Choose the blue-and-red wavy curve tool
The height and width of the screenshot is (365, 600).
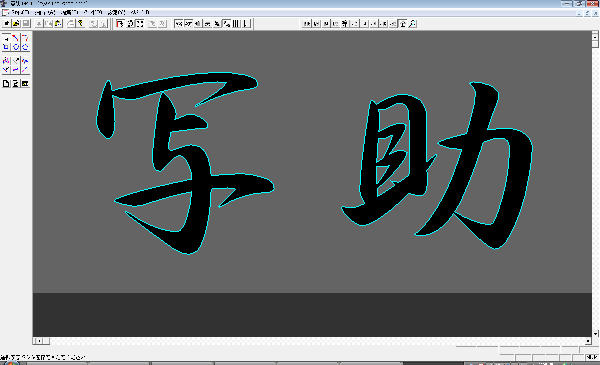(x=25, y=61)
